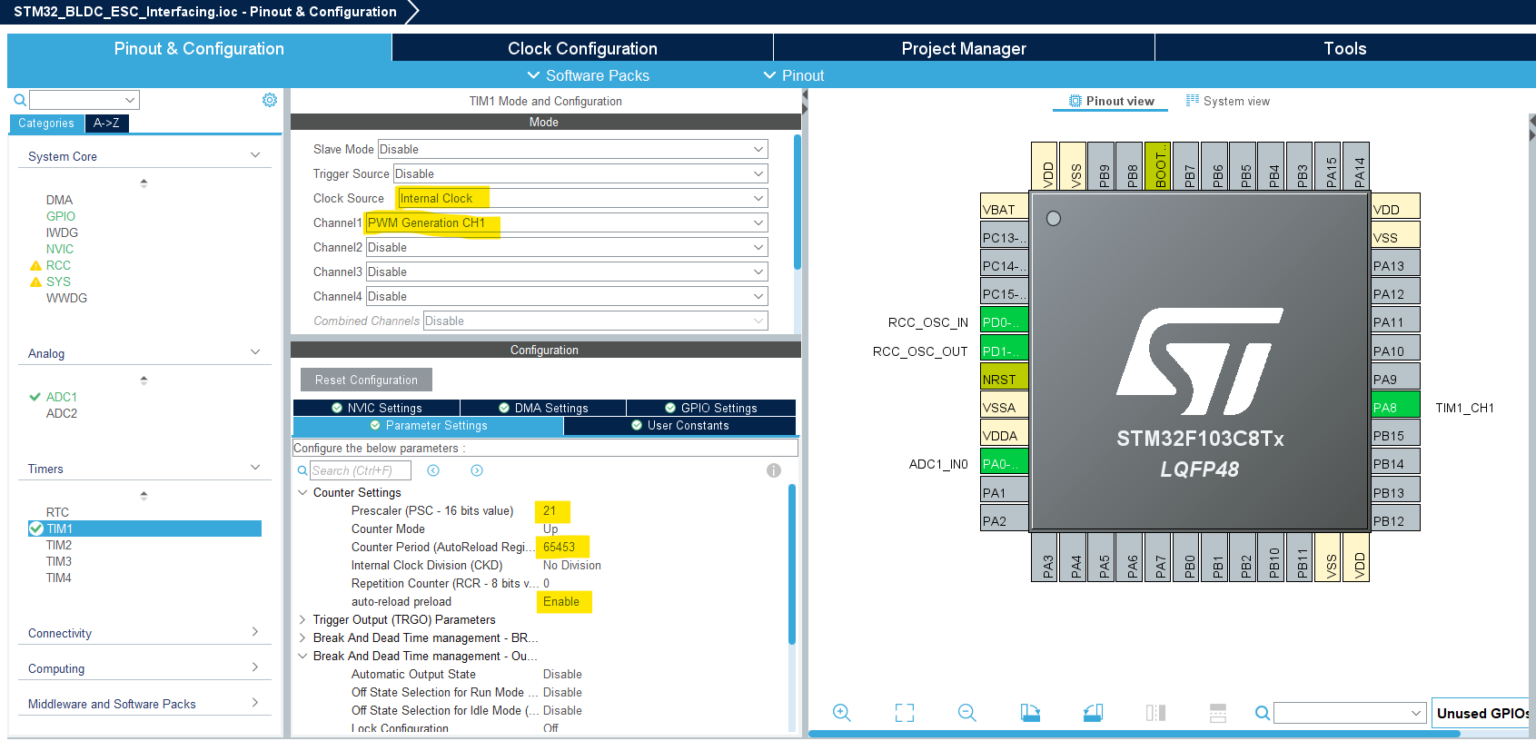
Task: Click the parameter info icon
Action: (773, 470)
